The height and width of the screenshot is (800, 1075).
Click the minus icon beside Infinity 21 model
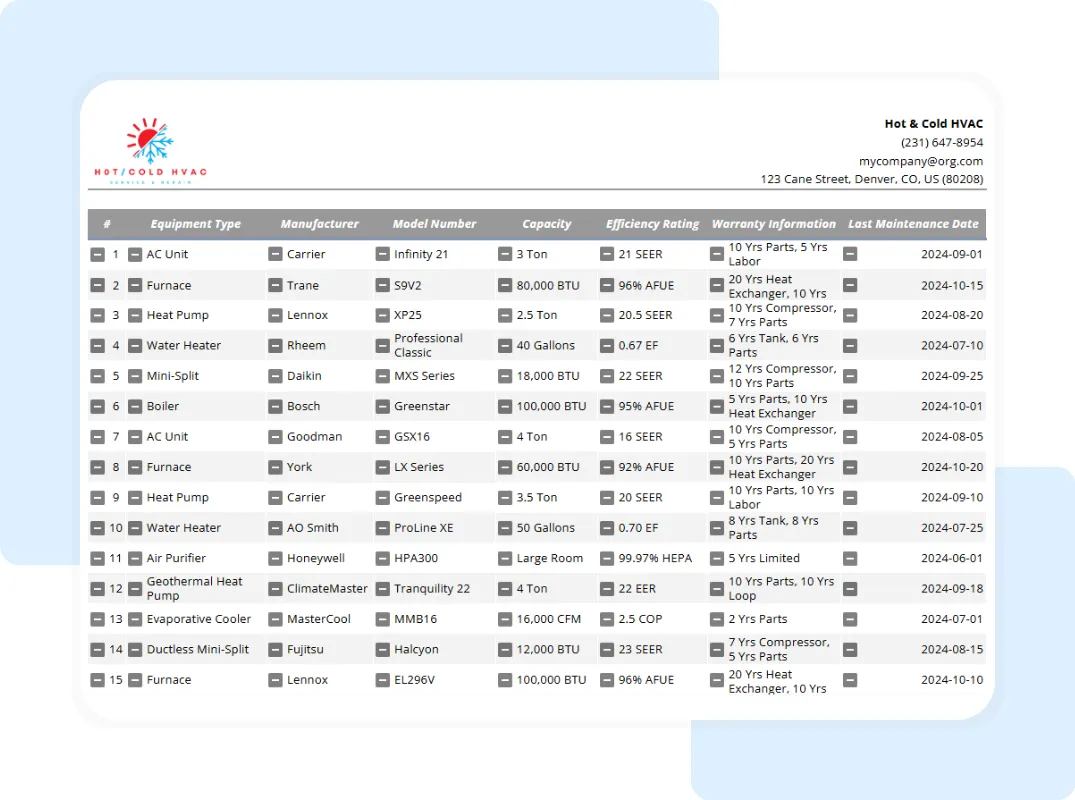coord(382,254)
